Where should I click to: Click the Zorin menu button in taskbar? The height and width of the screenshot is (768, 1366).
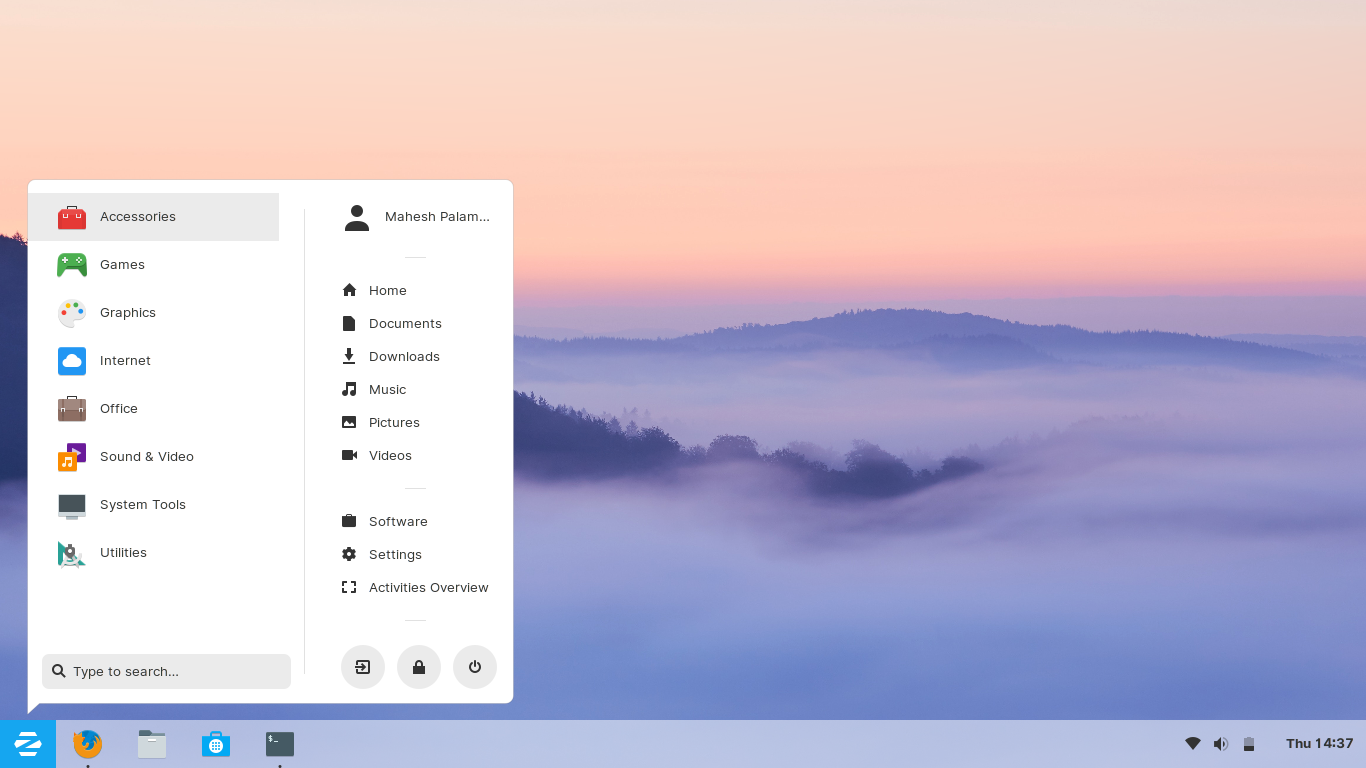point(28,744)
